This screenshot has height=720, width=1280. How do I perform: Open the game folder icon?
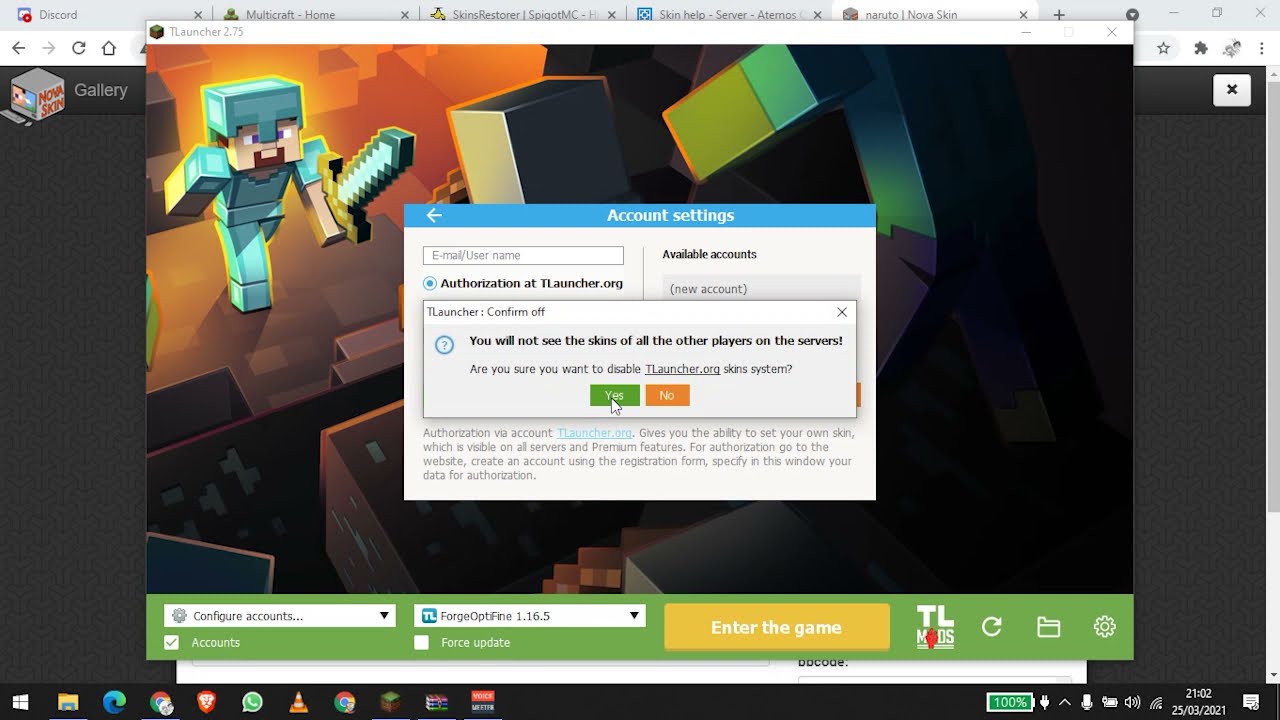tap(1048, 627)
